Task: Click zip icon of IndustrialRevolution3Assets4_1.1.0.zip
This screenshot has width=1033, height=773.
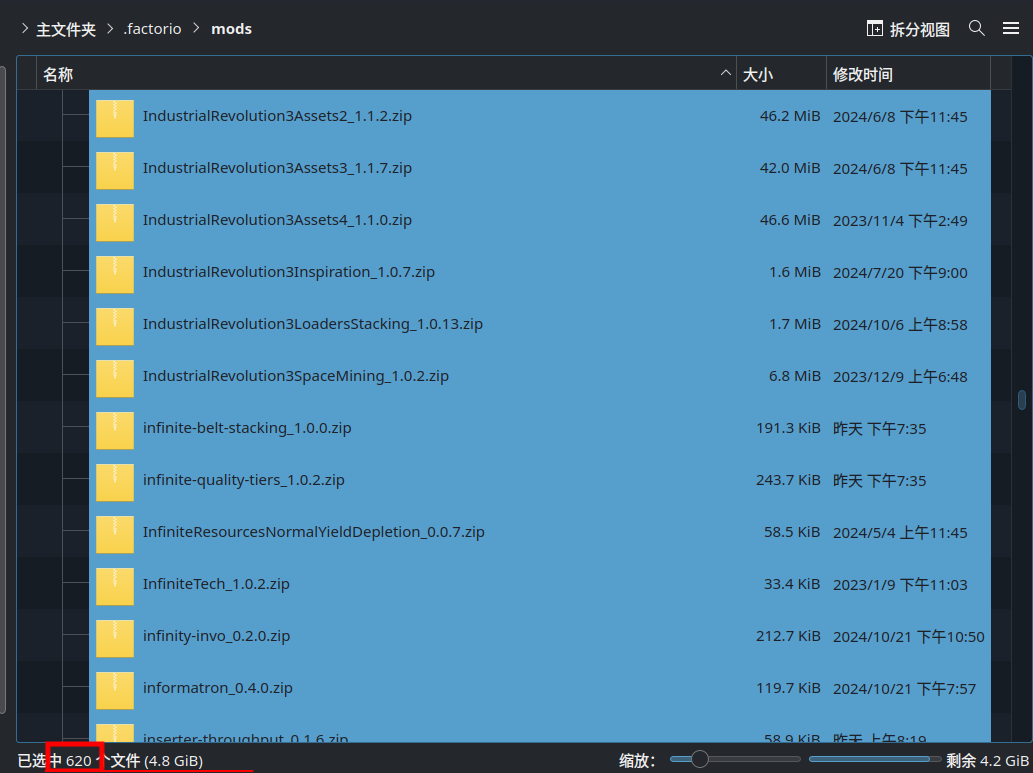Action: [115, 221]
